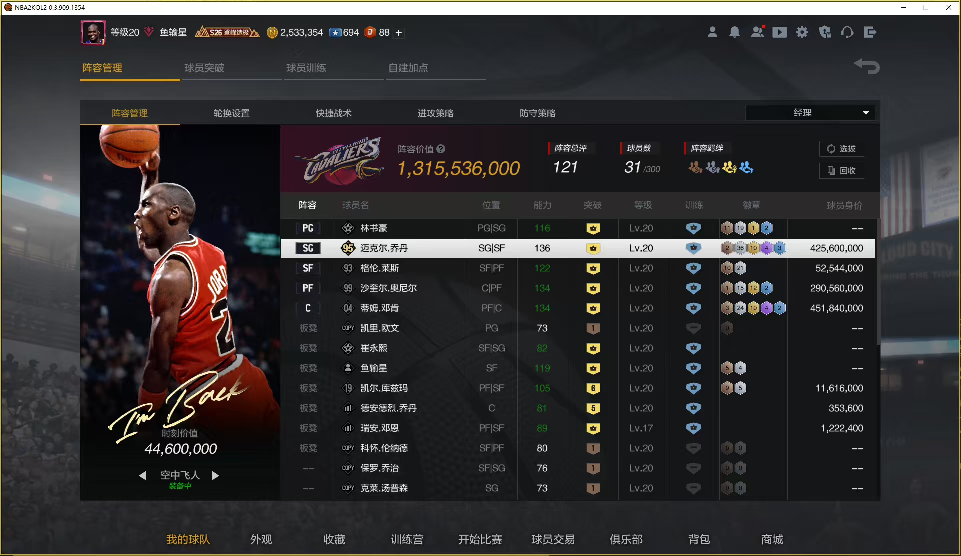Toggle training badge for 林书豪 row

693,228
